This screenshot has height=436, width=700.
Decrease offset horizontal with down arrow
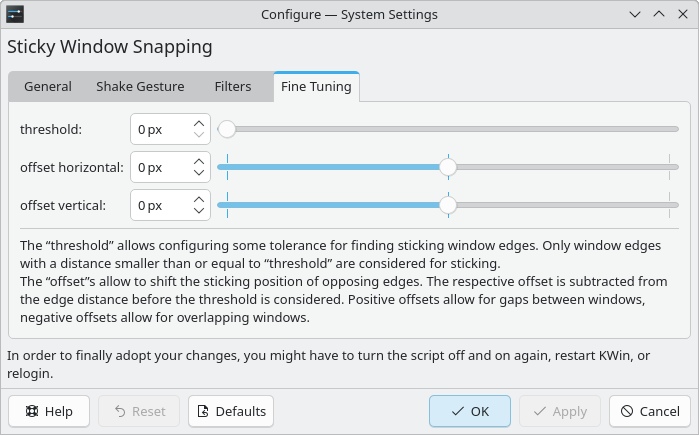(199, 173)
